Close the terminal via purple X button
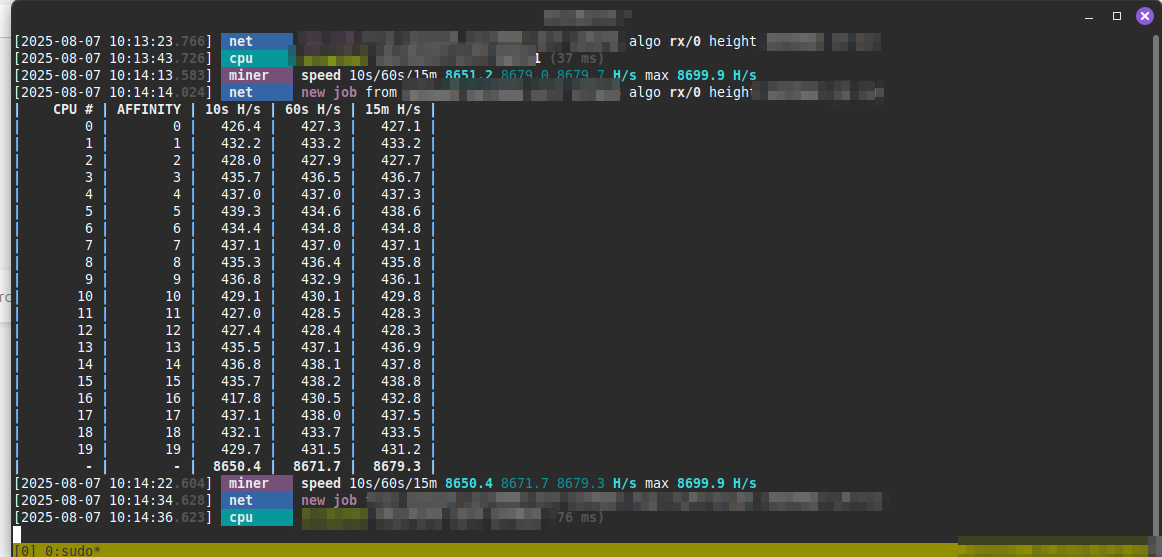This screenshot has height=557, width=1162. [1146, 16]
